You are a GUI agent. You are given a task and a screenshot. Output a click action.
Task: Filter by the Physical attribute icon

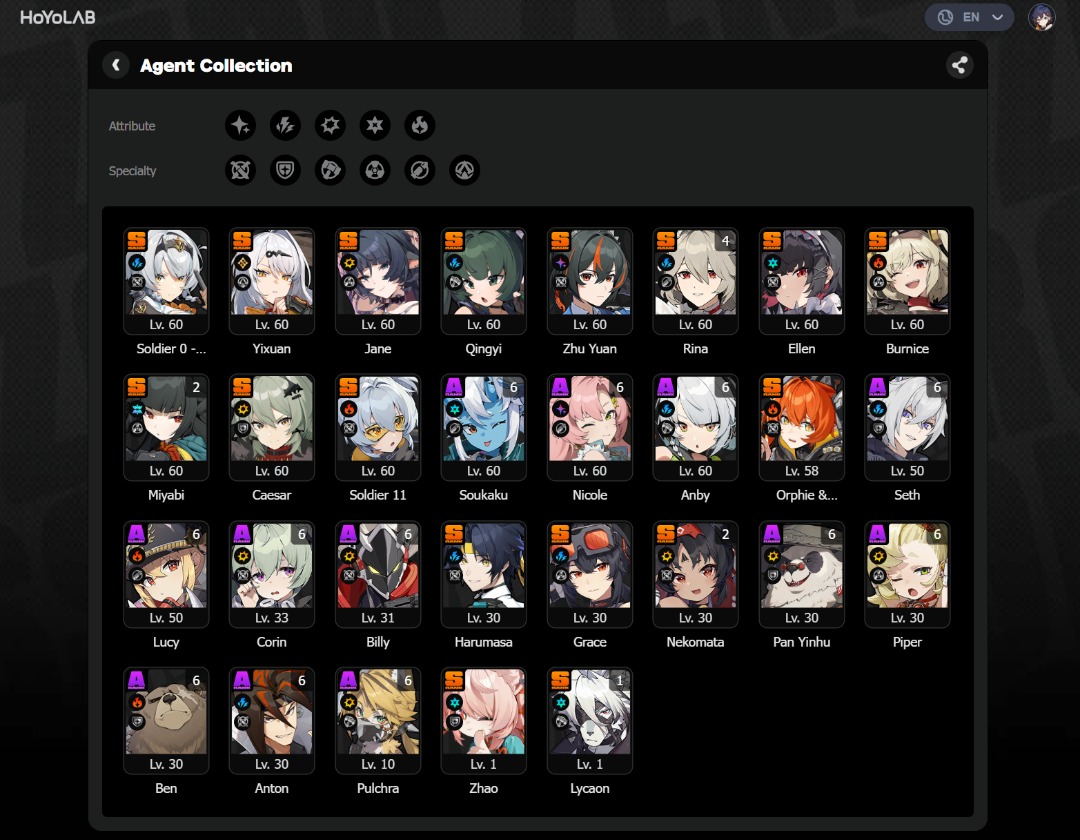[330, 125]
